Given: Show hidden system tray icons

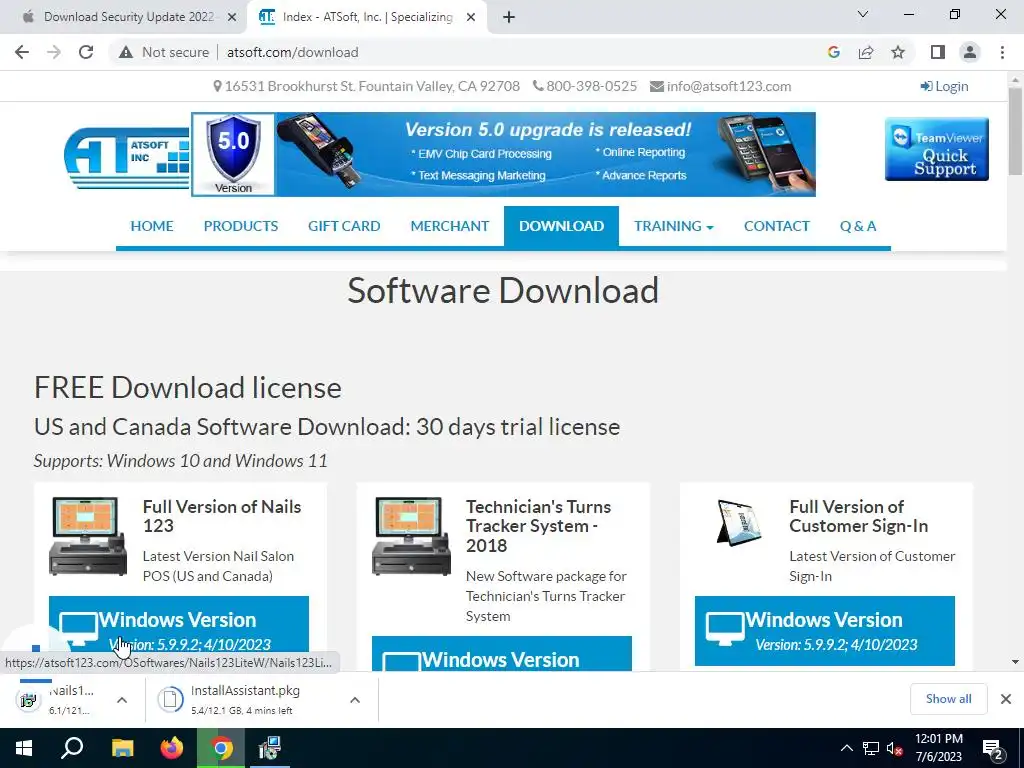Looking at the screenshot, I should click(x=846, y=748).
